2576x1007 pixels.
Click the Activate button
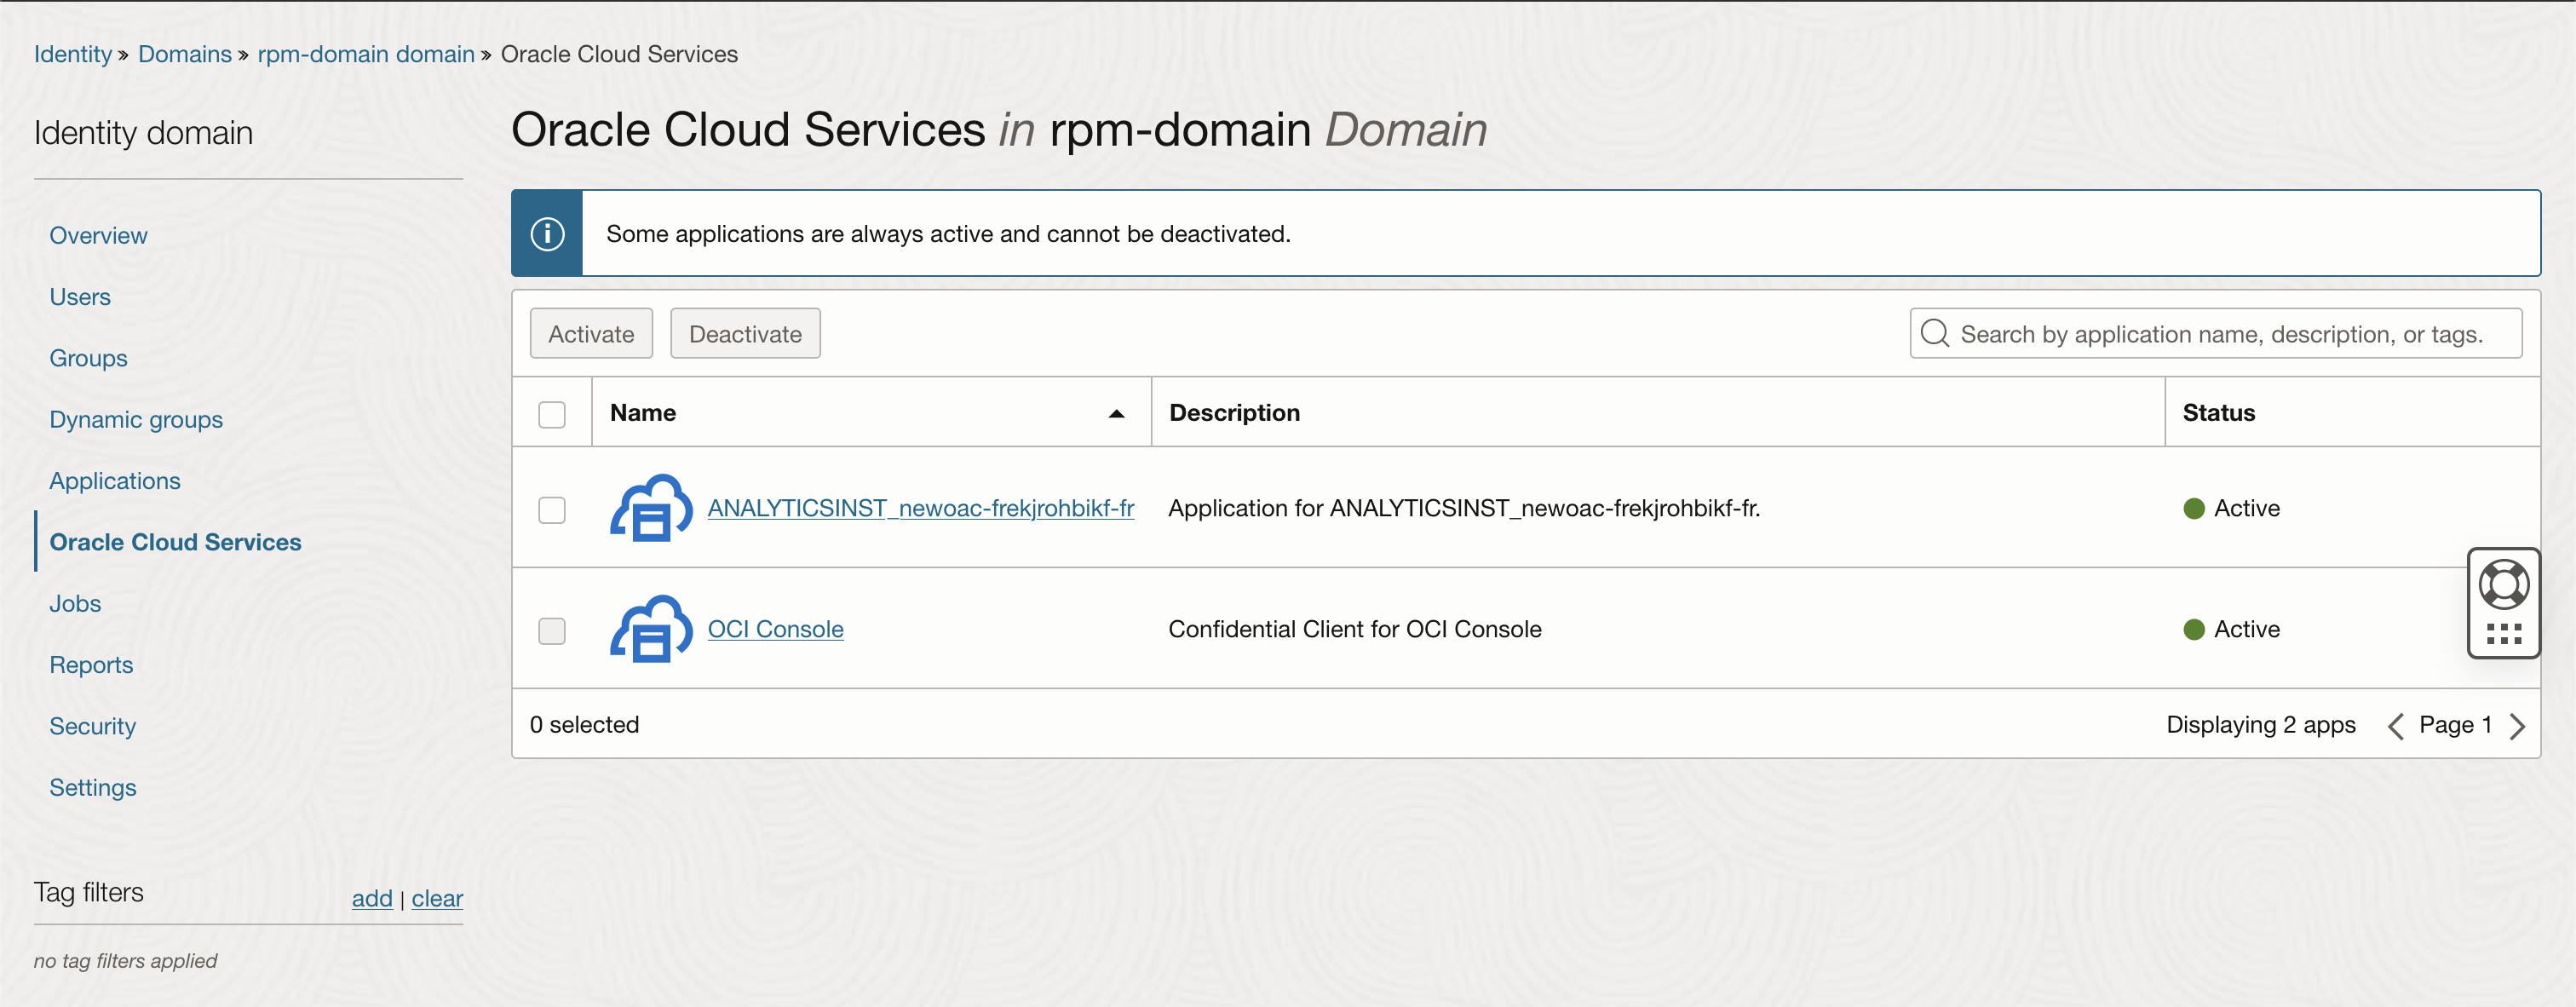[590, 333]
